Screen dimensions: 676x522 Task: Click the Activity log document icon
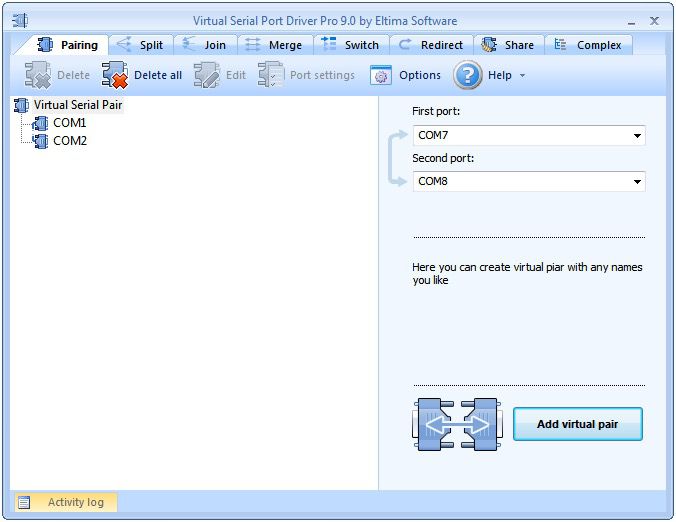coord(24,503)
